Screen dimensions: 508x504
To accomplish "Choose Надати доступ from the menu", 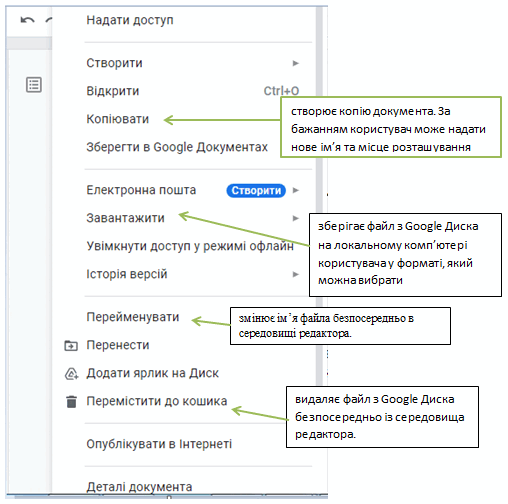I will tap(130, 20).
